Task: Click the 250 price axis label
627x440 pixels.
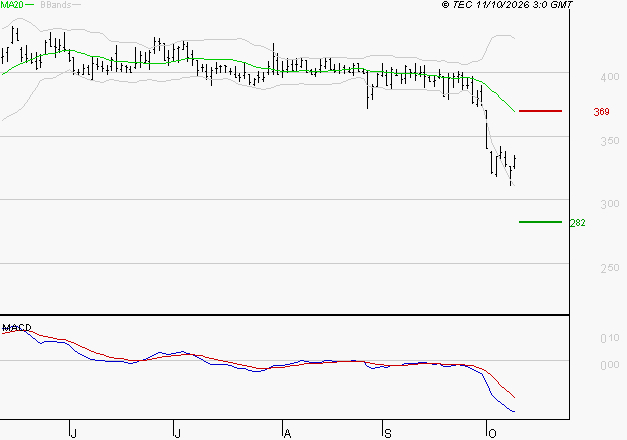Action: pyautogui.click(x=610, y=268)
